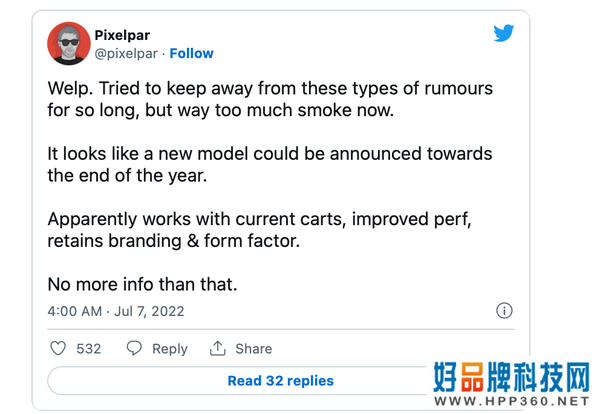
Task: Click the 'Apparently works with current carts' paragraph
Action: (259, 230)
